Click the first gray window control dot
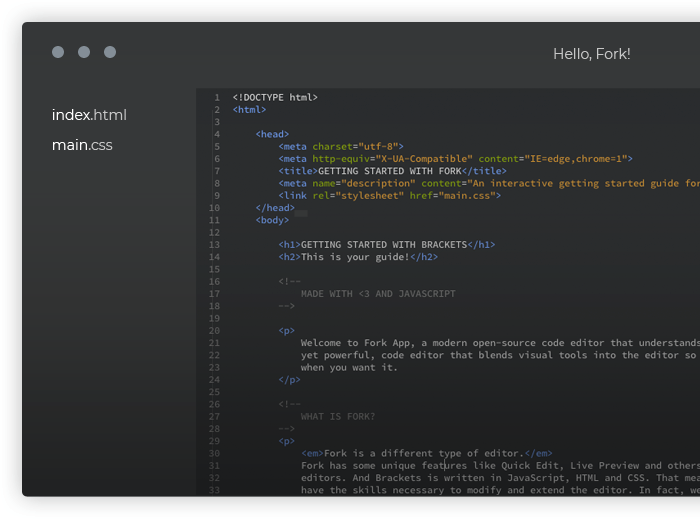This screenshot has height=519, width=700. [x=58, y=52]
